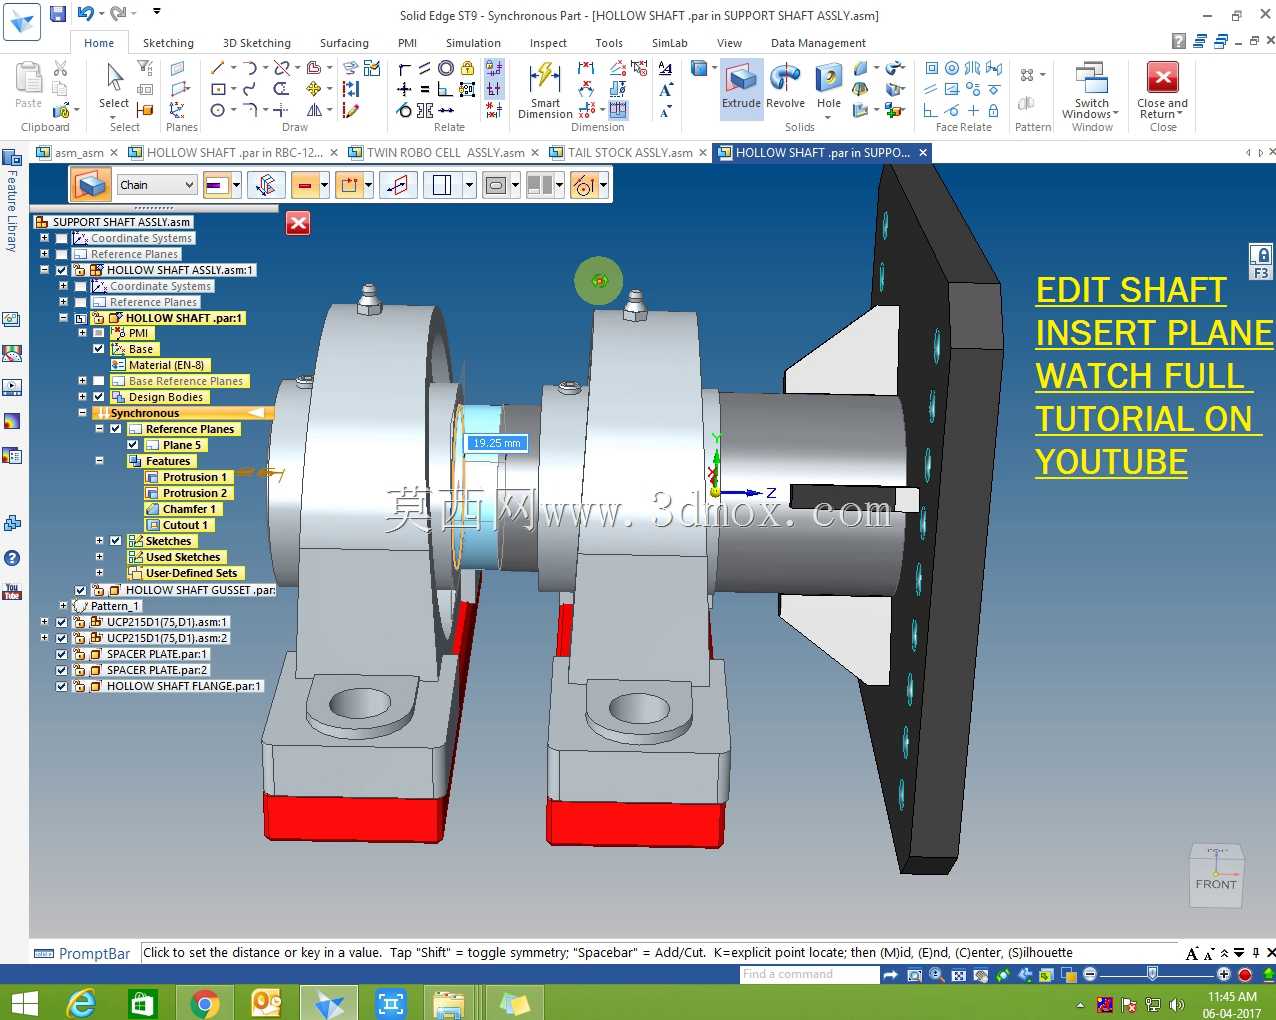Open File Explorer from taskbar
Screen dimensions: 1276x1020
coord(449,1003)
